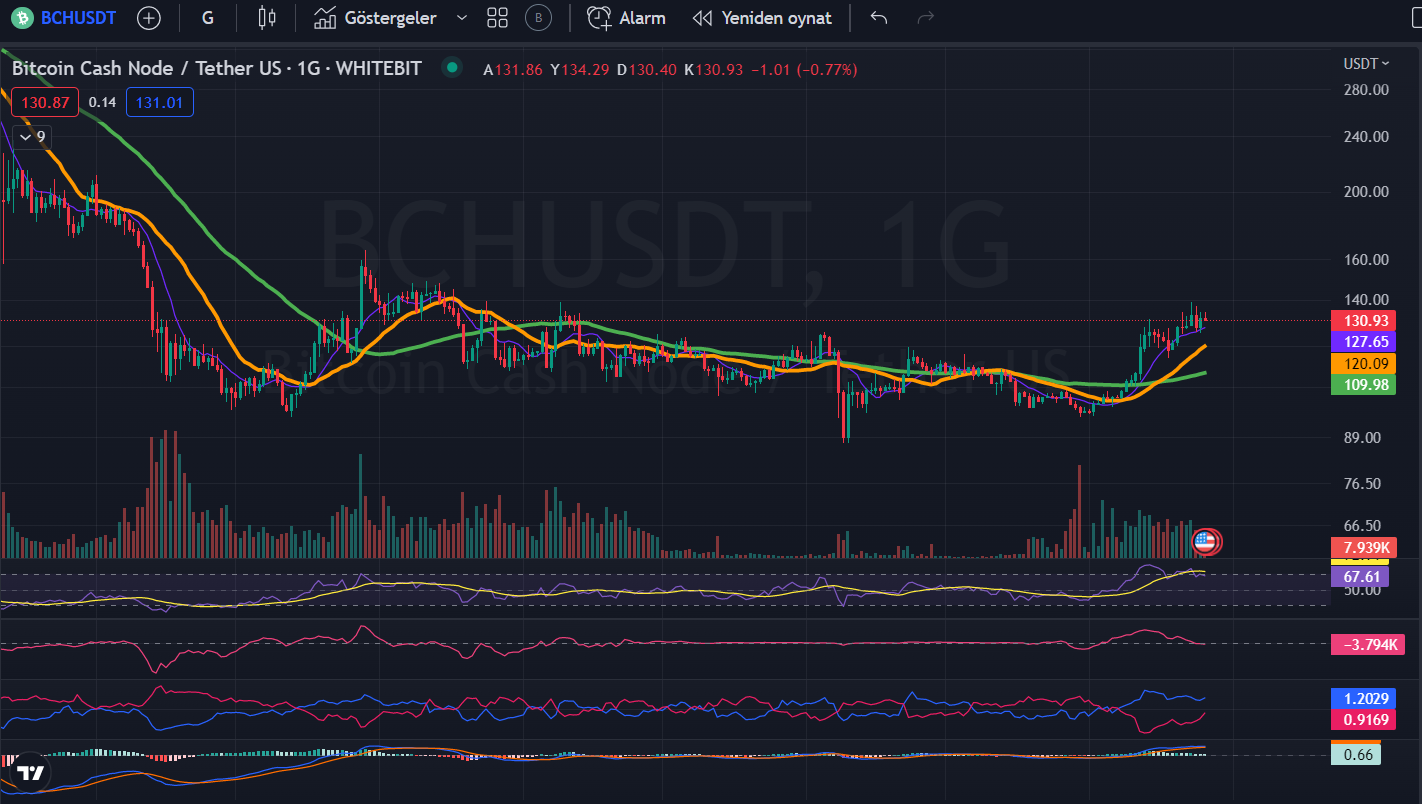Click the blue 1.2029 indicator label
This screenshot has width=1422, height=804.
1365,699
